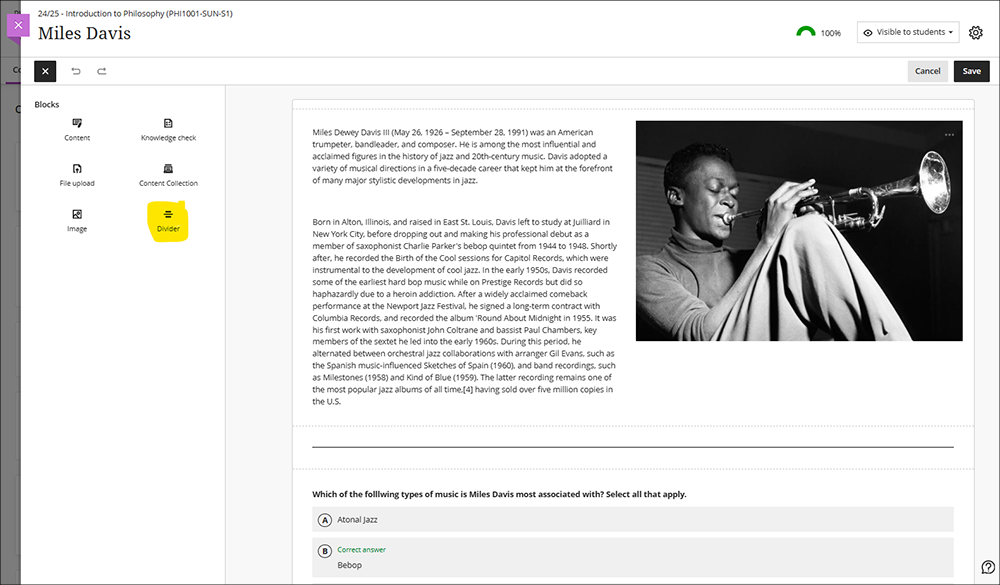Viewport: 1000px width, 585px height.
Task: Click the redo arrow
Action: 101,71
